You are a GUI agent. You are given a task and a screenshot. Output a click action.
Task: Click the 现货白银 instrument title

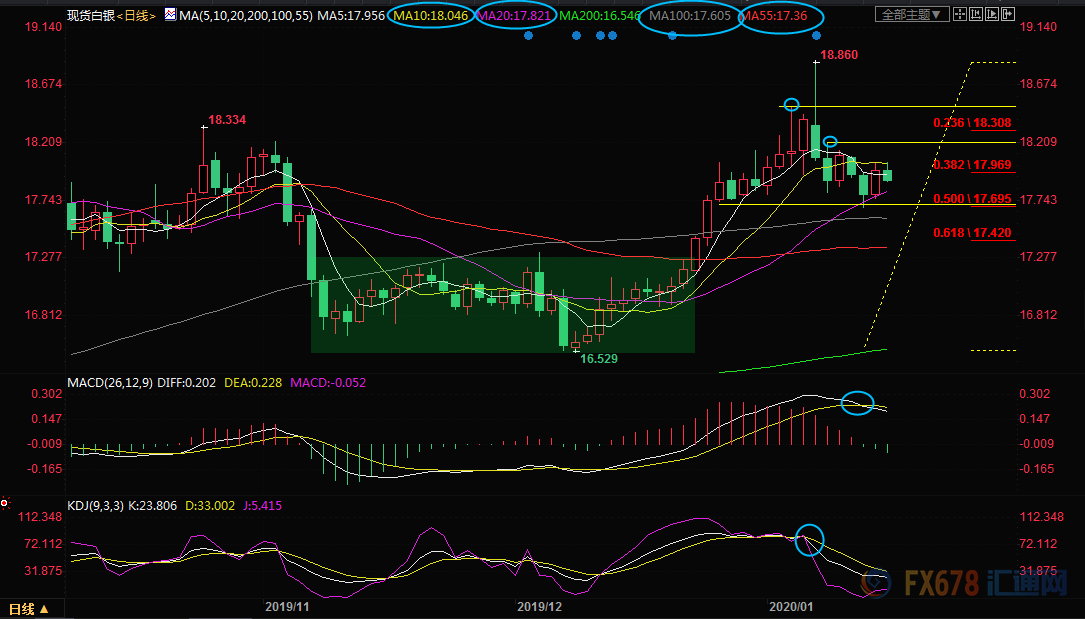(90, 15)
